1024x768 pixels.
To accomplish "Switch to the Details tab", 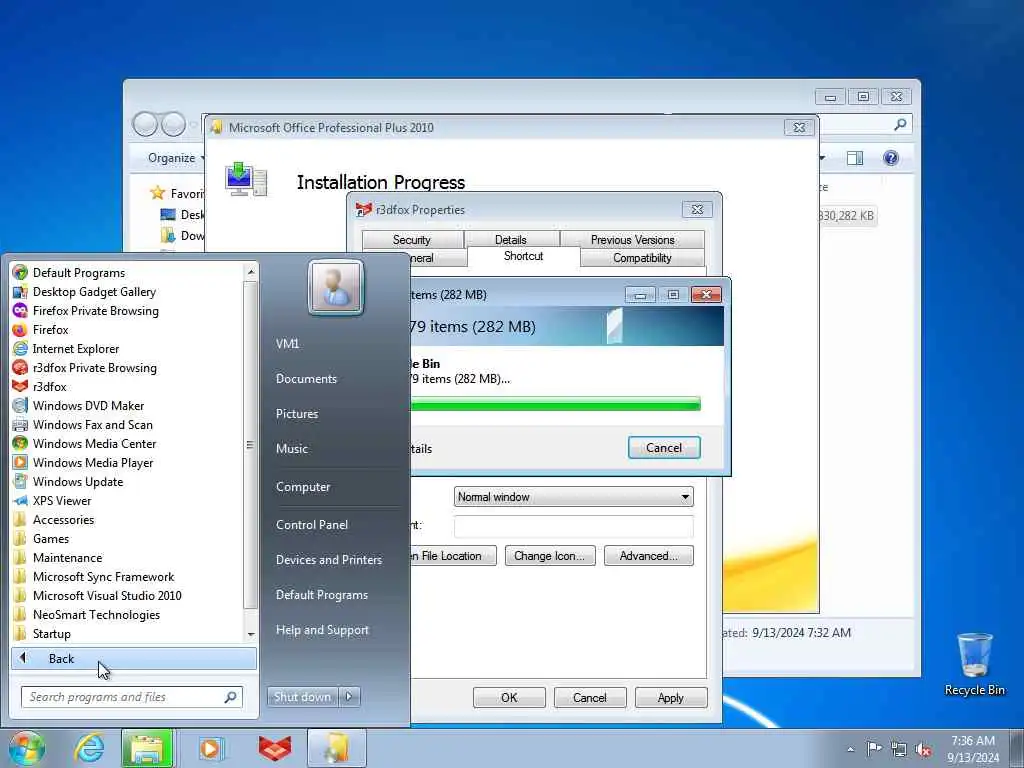I will [x=511, y=240].
